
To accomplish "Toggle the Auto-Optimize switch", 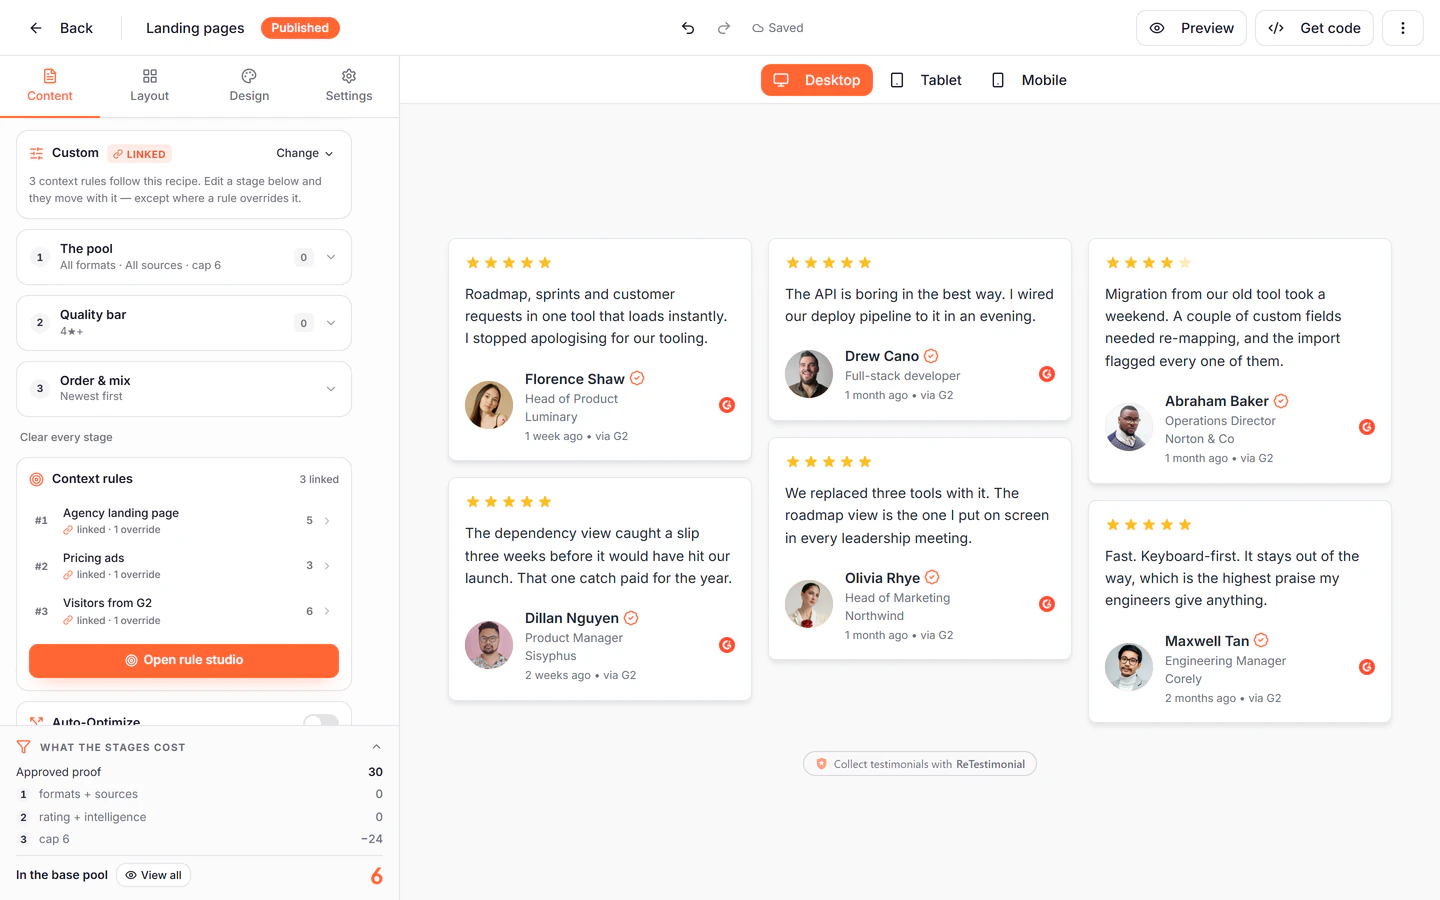I will point(321,721).
